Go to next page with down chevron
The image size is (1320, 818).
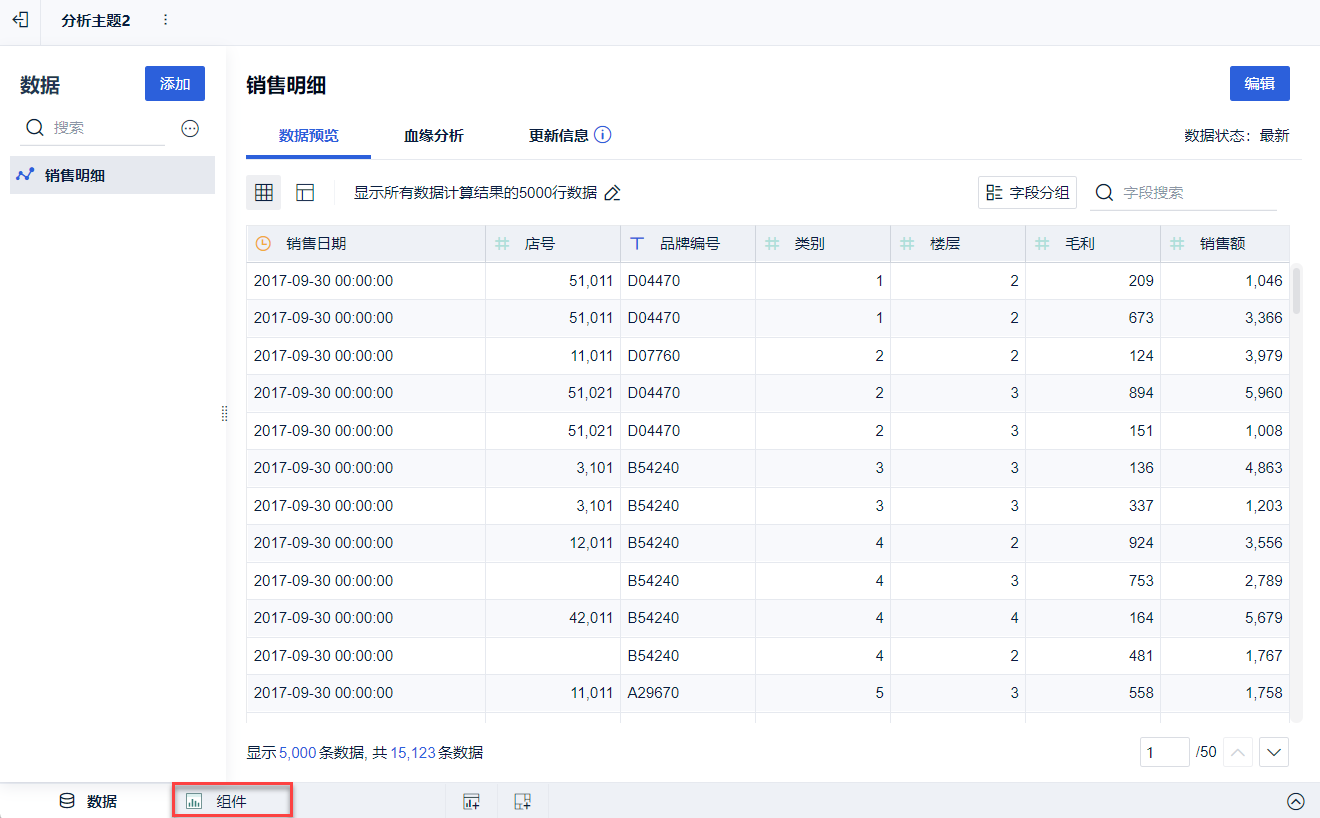(1274, 752)
